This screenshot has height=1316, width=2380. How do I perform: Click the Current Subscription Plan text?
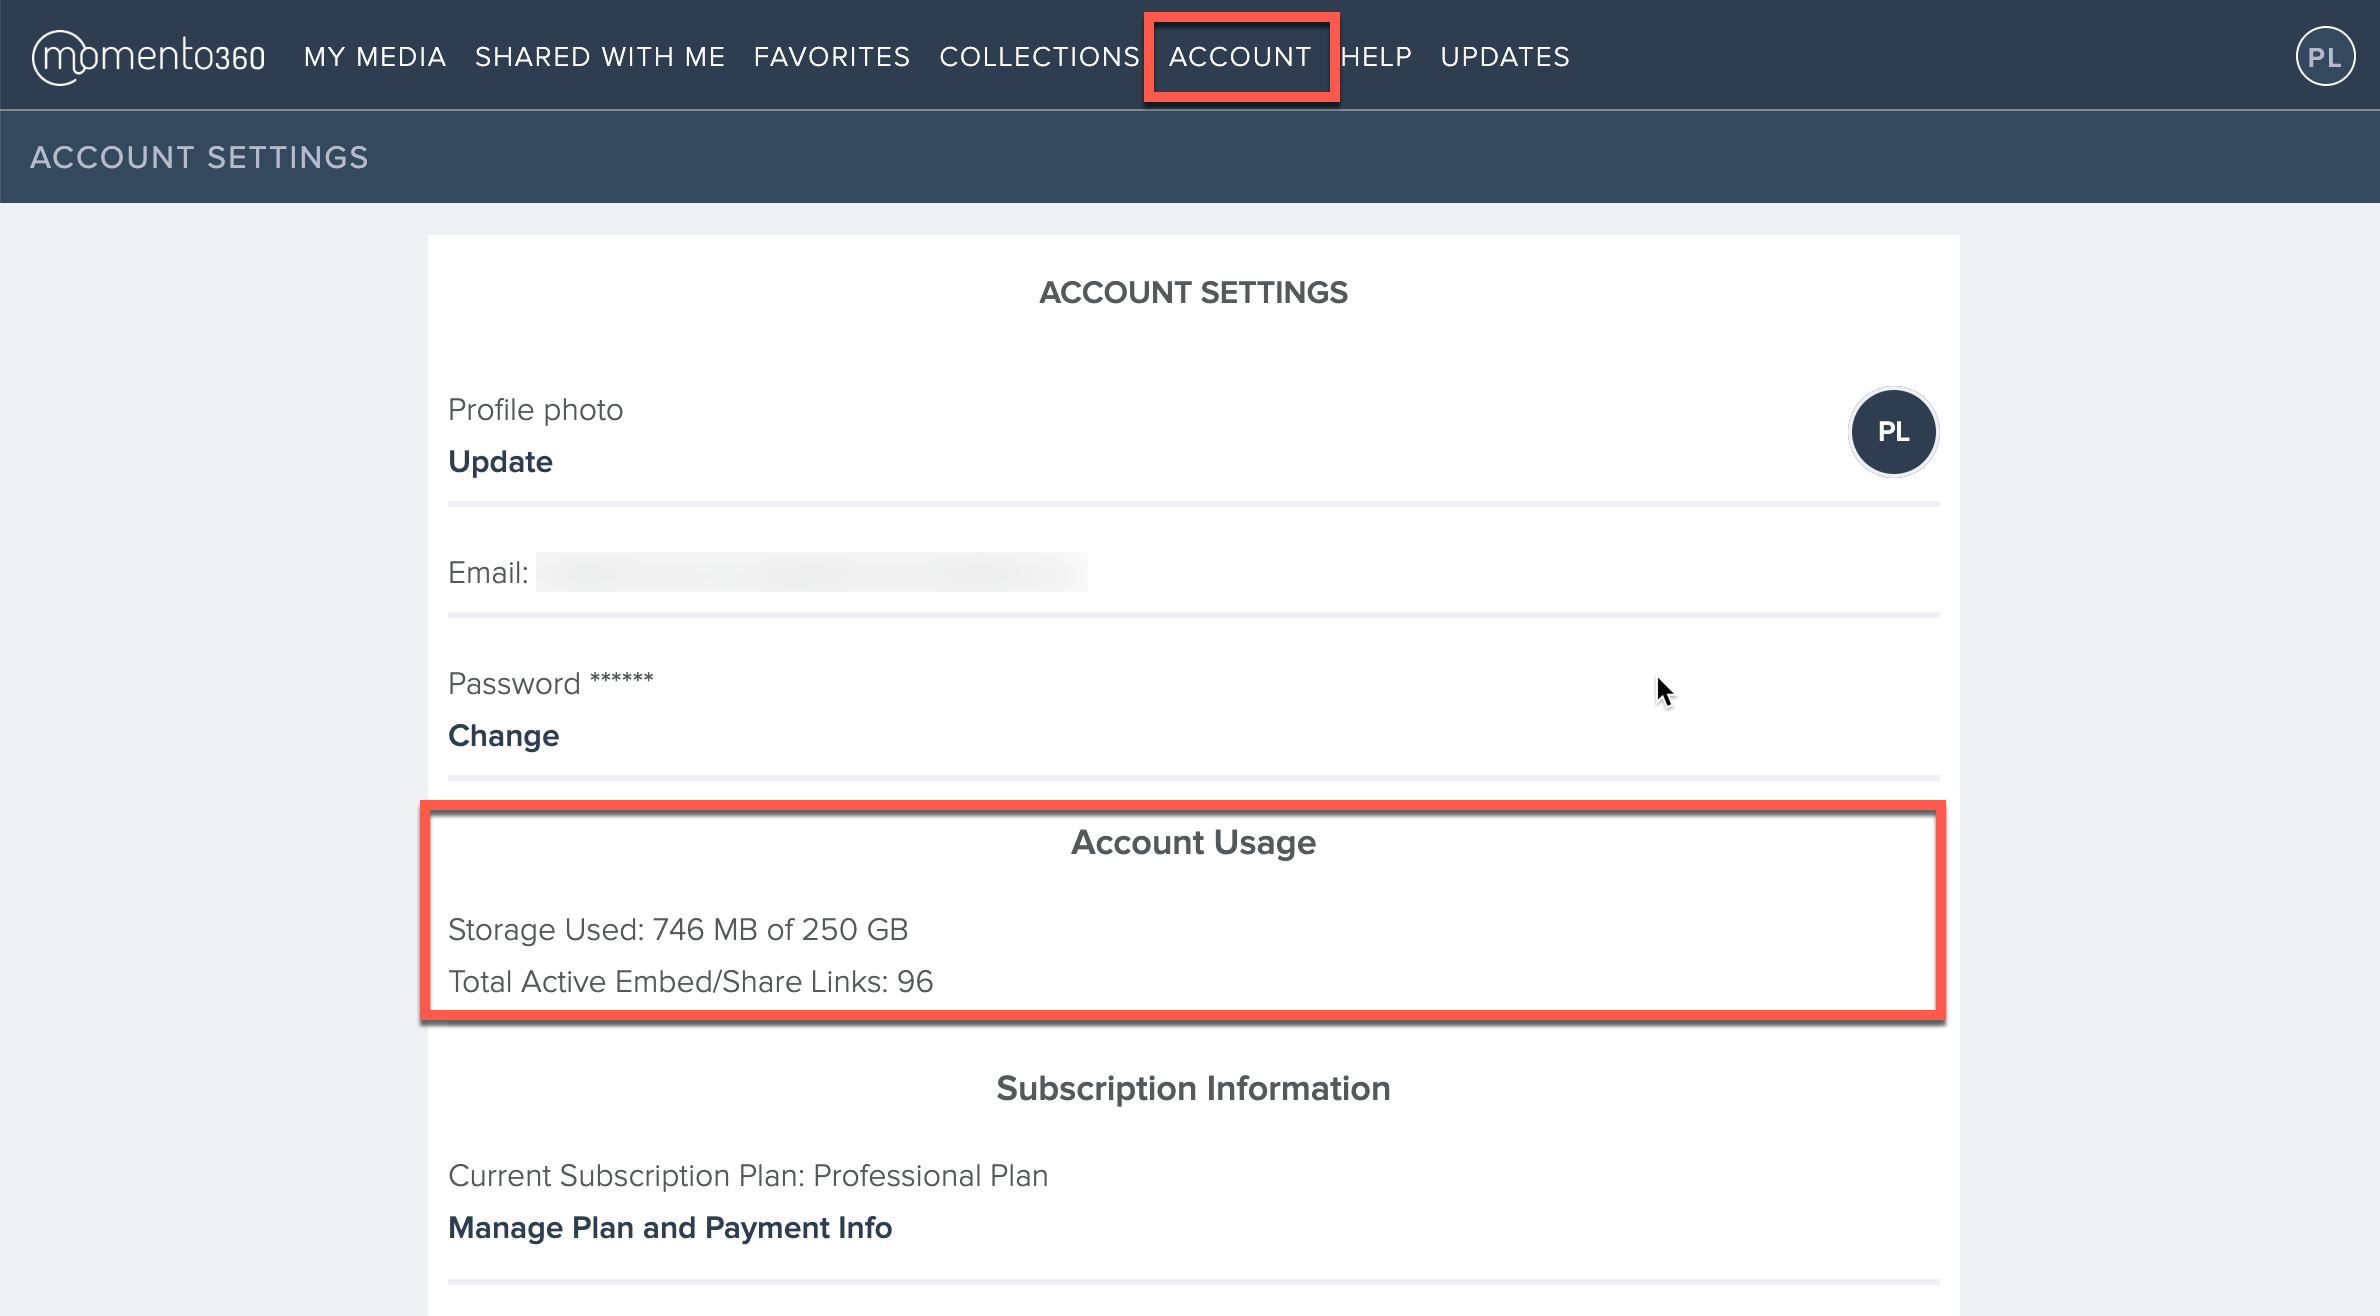coord(747,1176)
